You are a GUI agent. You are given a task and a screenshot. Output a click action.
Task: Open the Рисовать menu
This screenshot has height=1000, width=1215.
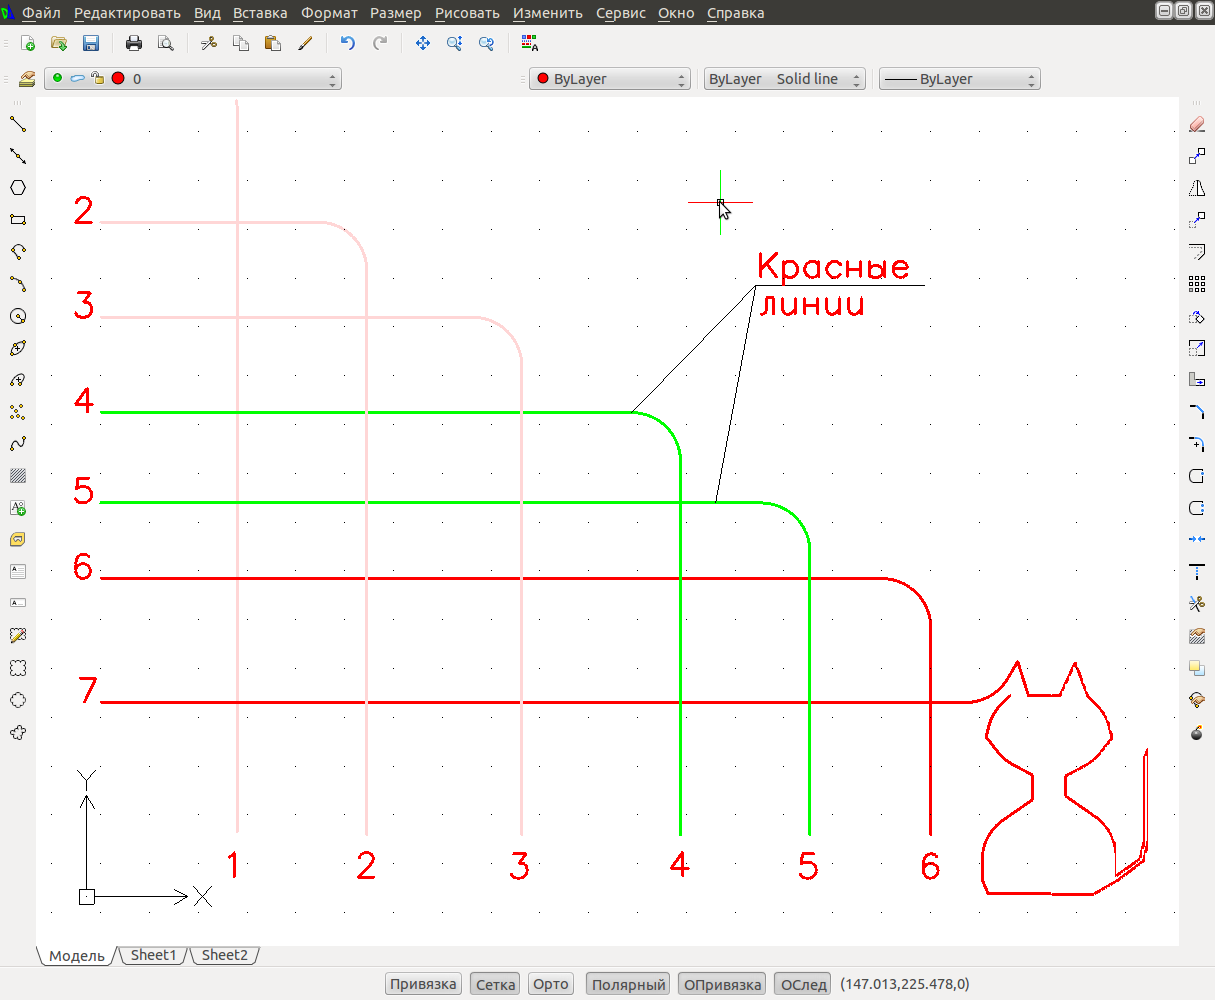467,13
